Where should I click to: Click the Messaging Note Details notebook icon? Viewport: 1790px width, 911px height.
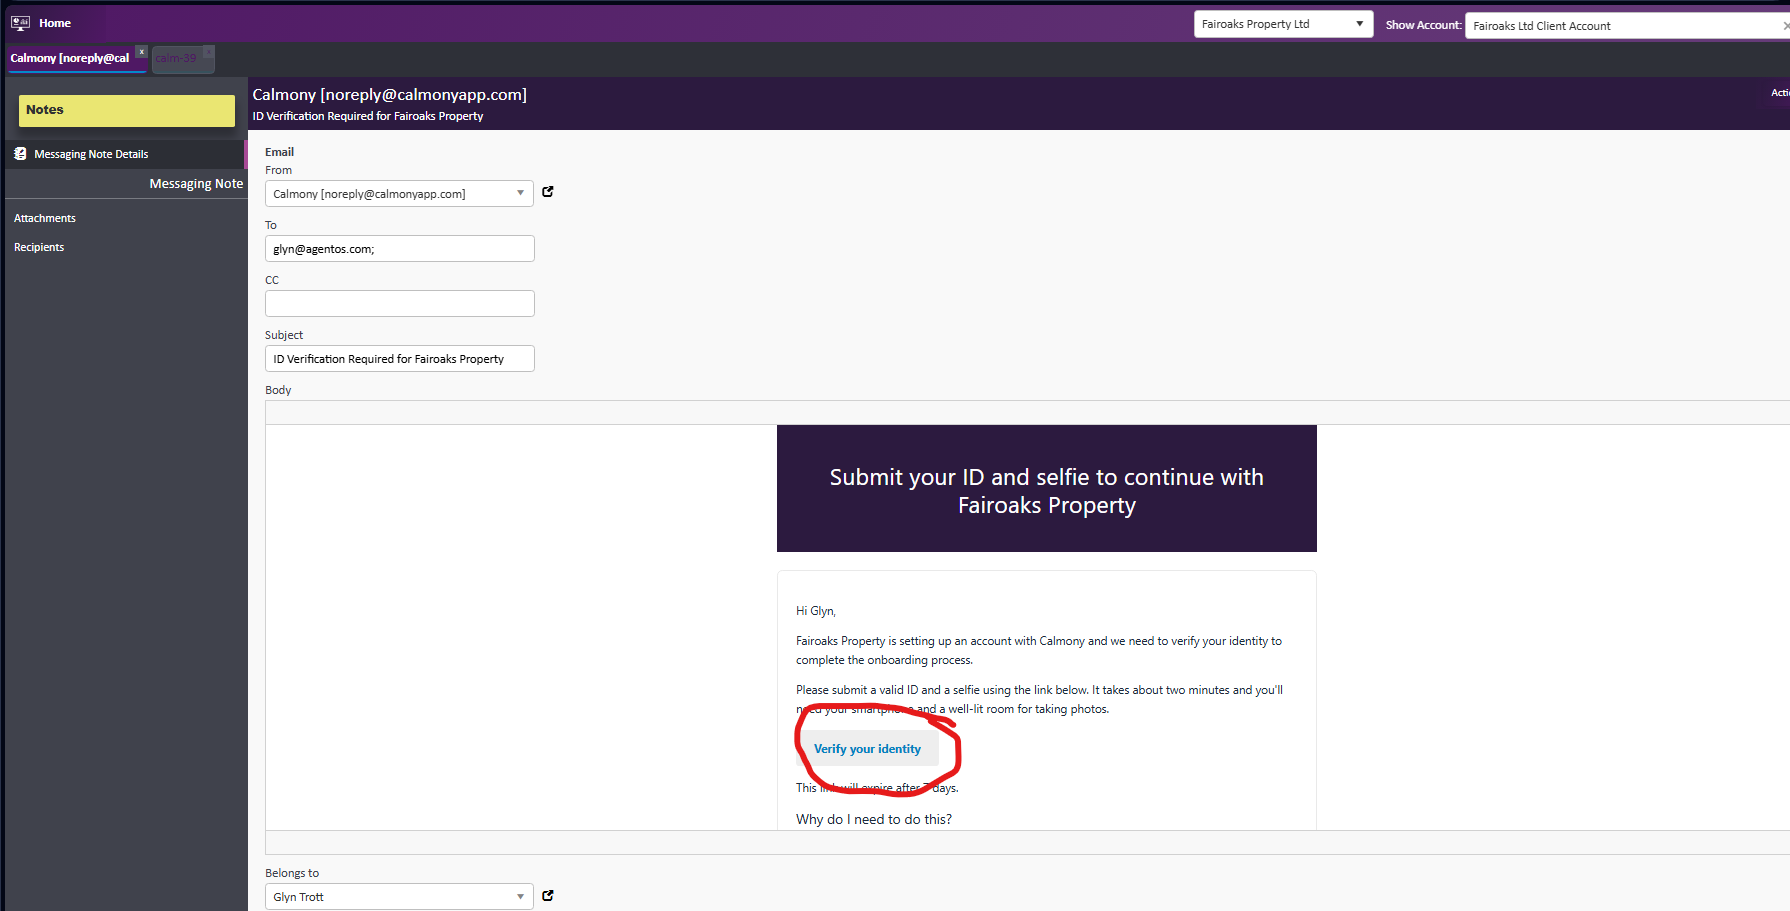coord(20,154)
